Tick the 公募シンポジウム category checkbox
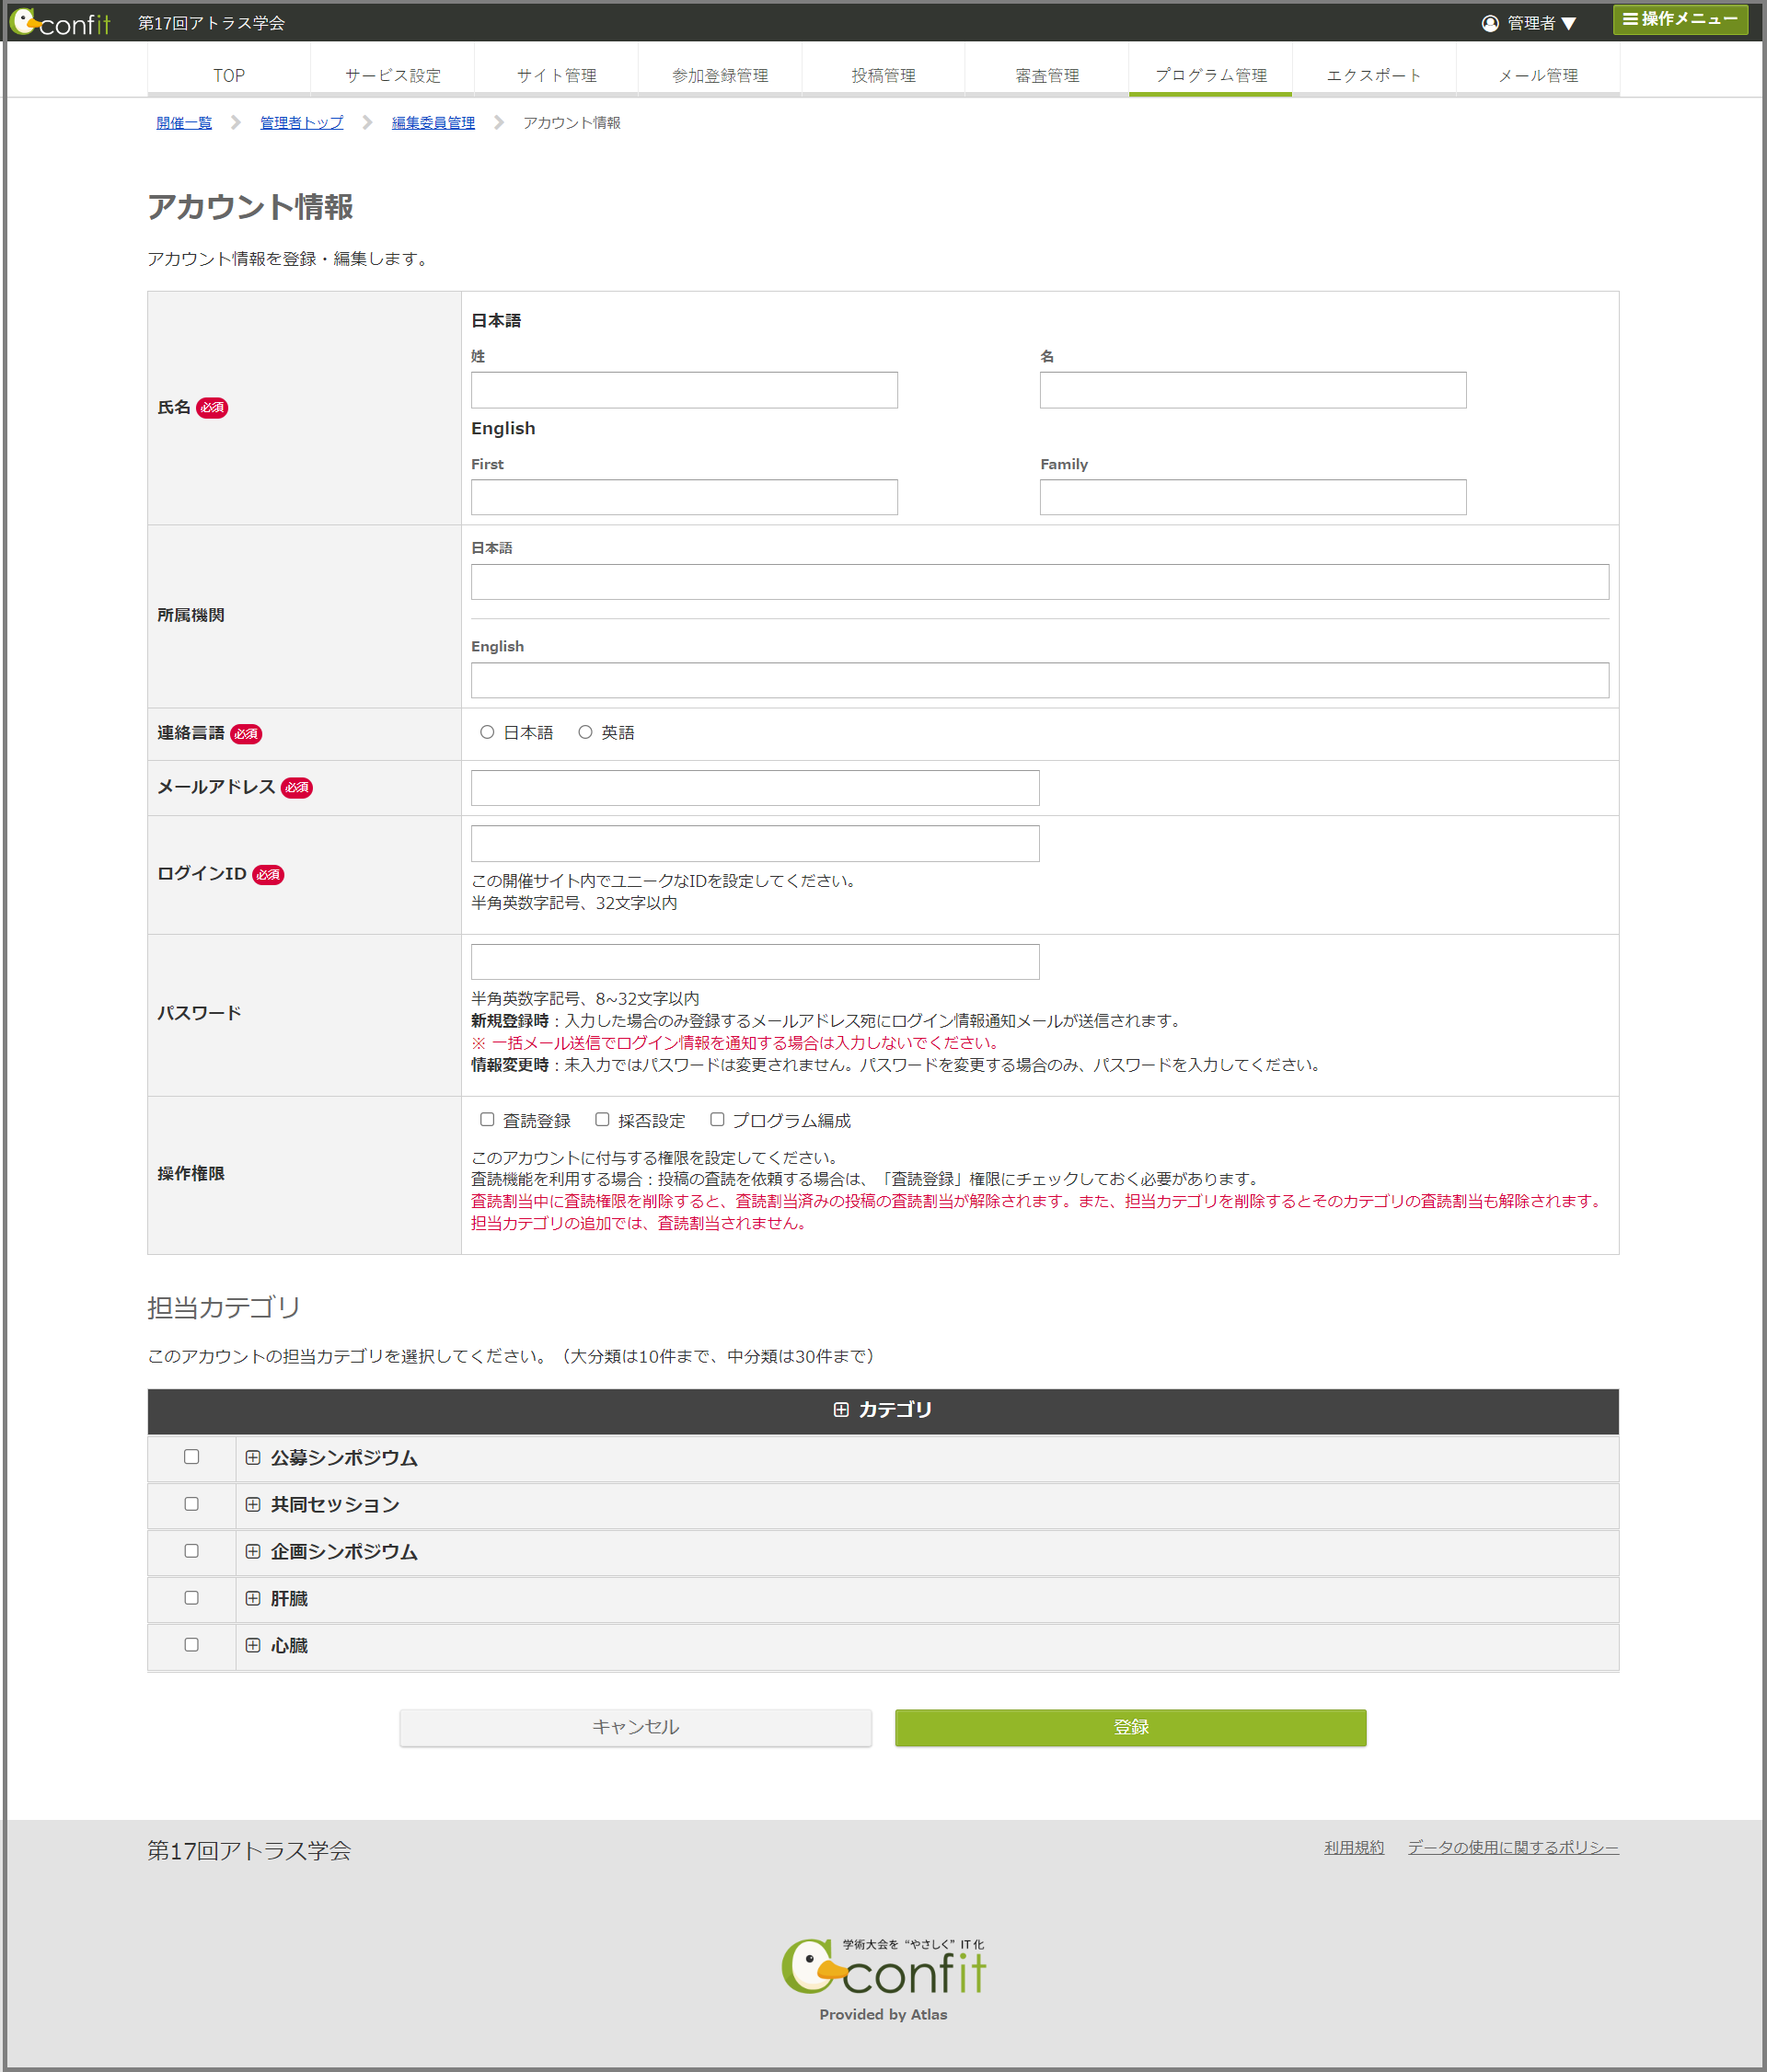The width and height of the screenshot is (1767, 2072). (x=191, y=1457)
